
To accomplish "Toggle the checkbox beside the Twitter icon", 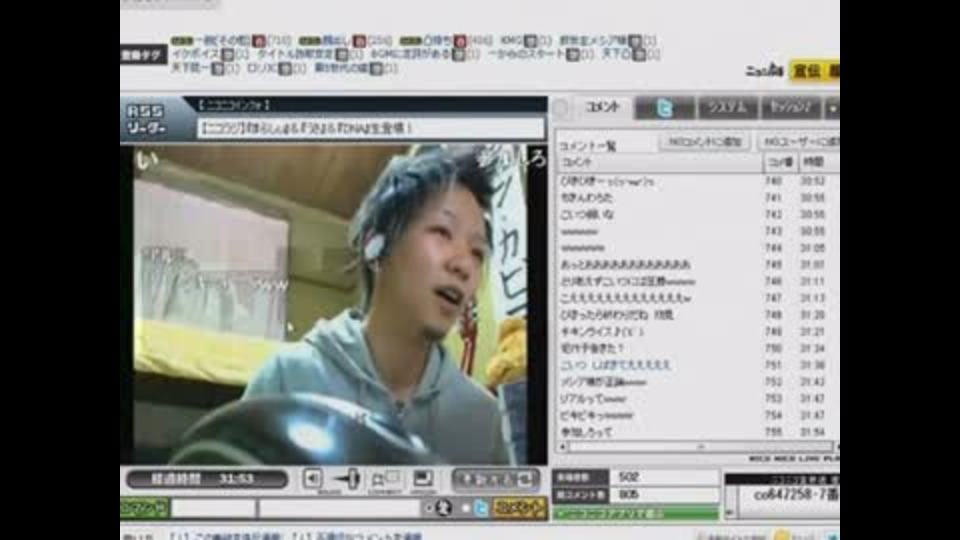I will tap(466, 508).
